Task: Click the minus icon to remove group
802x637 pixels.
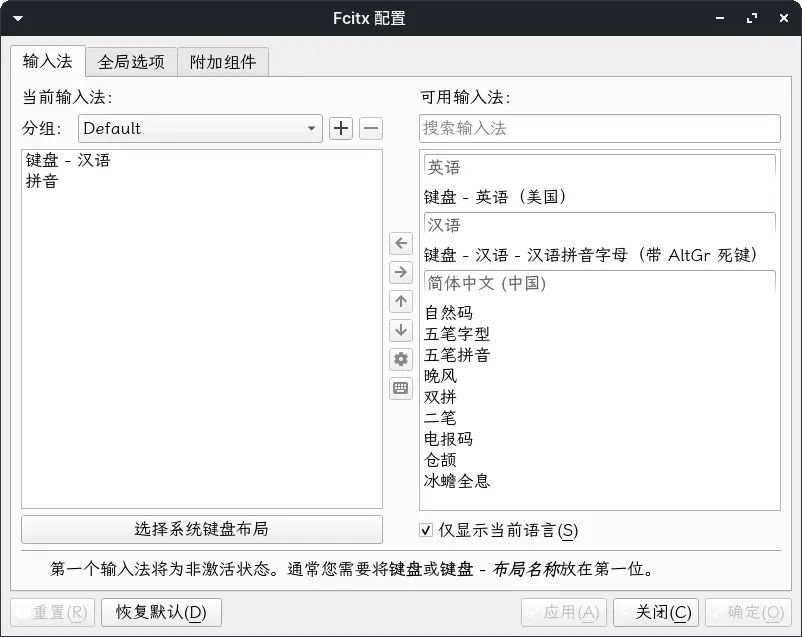Action: click(371, 128)
